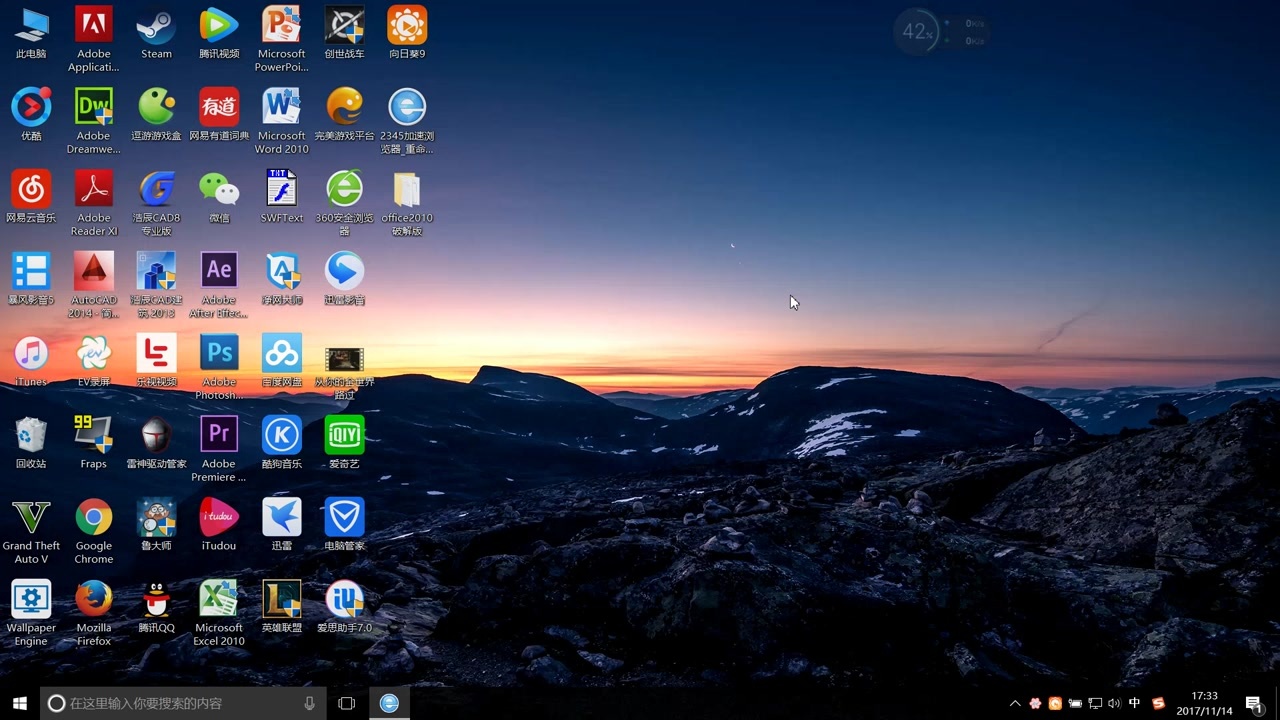Viewport: 1280px width, 720px height.
Task: Open the Action Center notifications icon
Action: [x=1253, y=703]
